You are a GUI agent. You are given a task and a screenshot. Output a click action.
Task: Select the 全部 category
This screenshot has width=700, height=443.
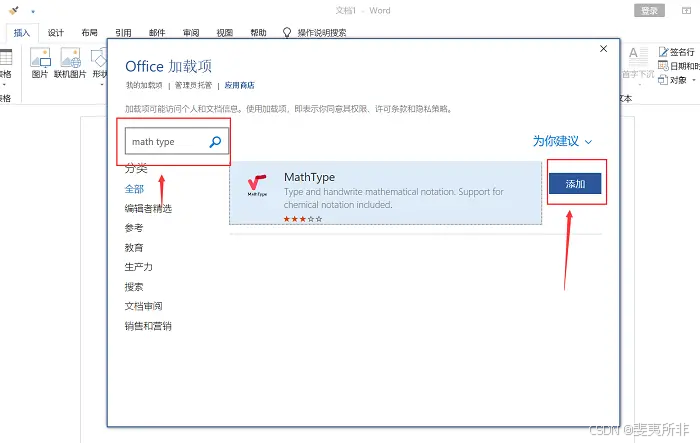coord(134,189)
